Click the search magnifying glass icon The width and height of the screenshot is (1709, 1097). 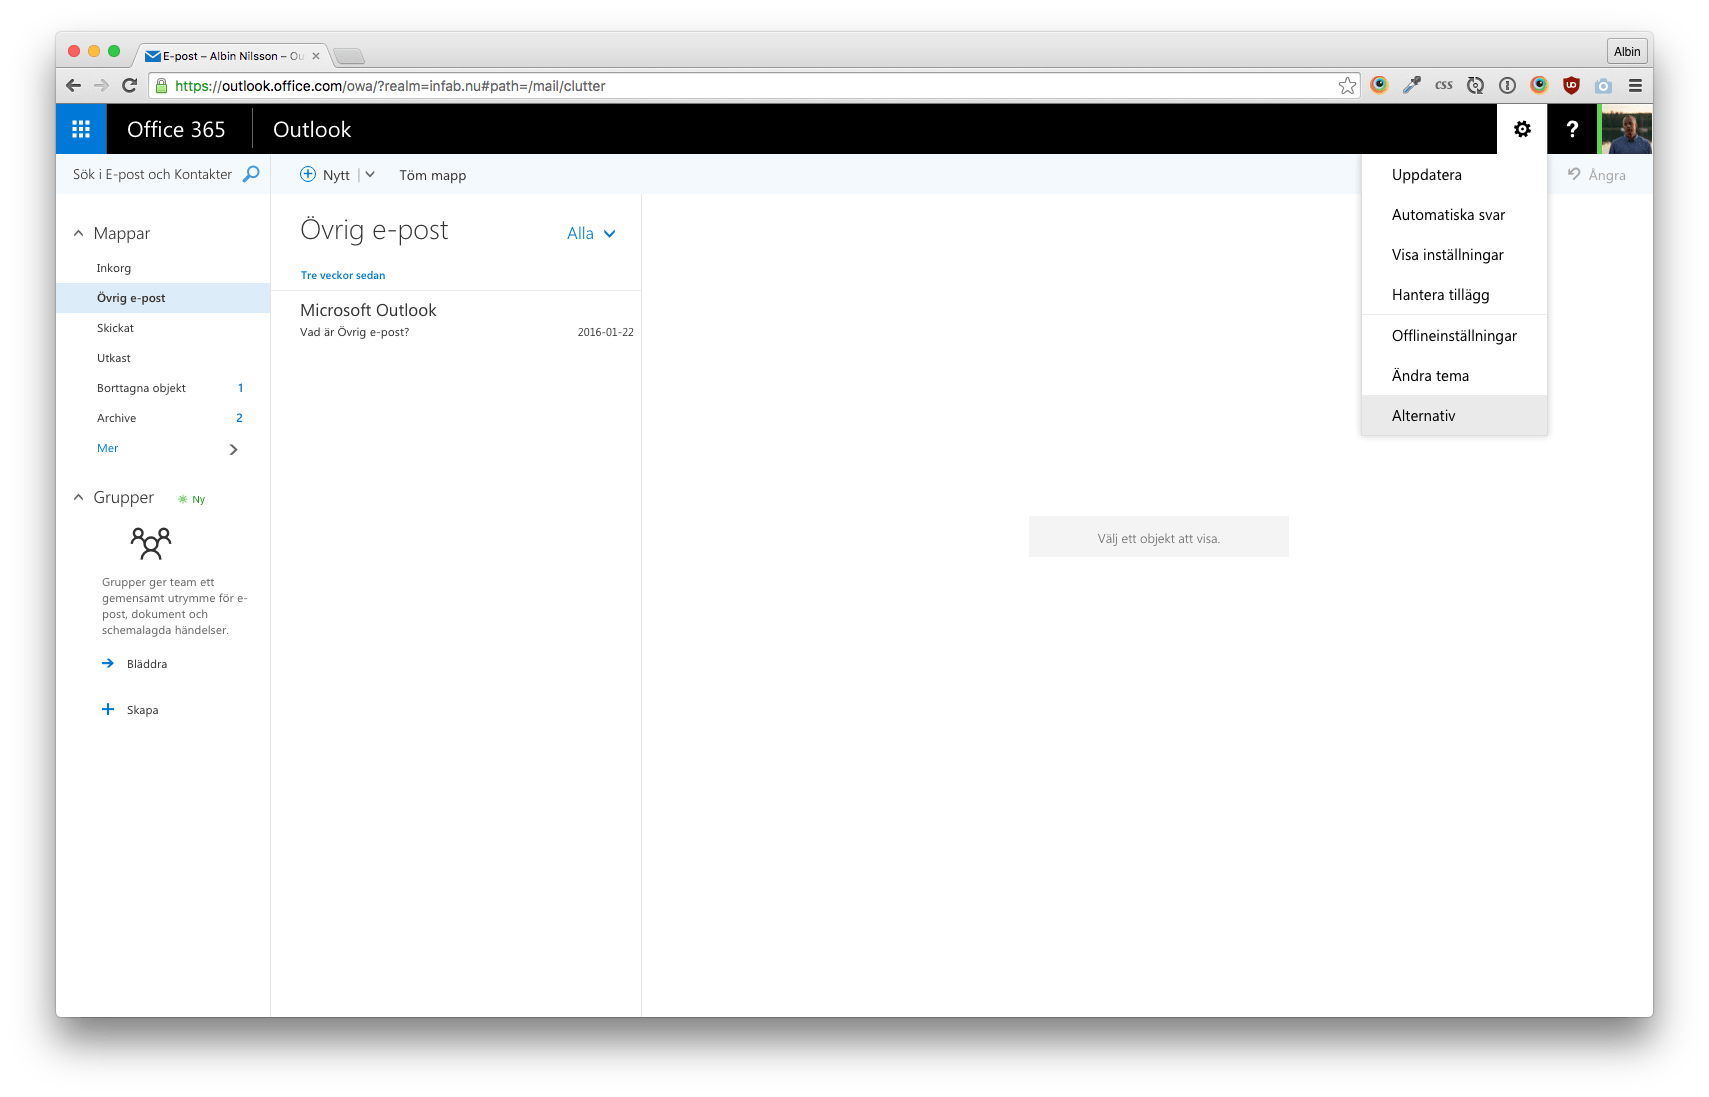coord(251,174)
